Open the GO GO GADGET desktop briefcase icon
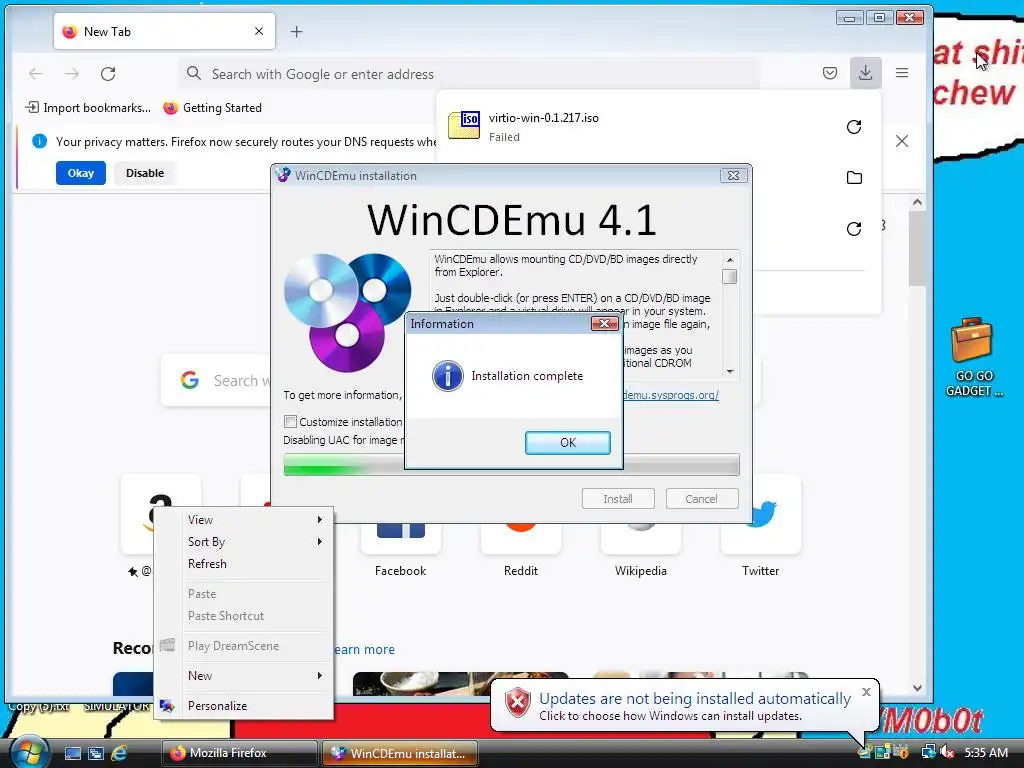The height and width of the screenshot is (768, 1024). (x=972, y=357)
